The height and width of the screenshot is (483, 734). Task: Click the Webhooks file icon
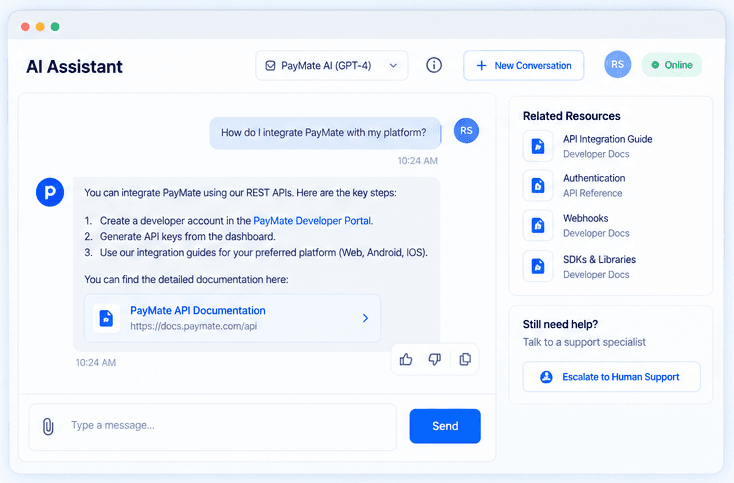pyautogui.click(x=538, y=226)
